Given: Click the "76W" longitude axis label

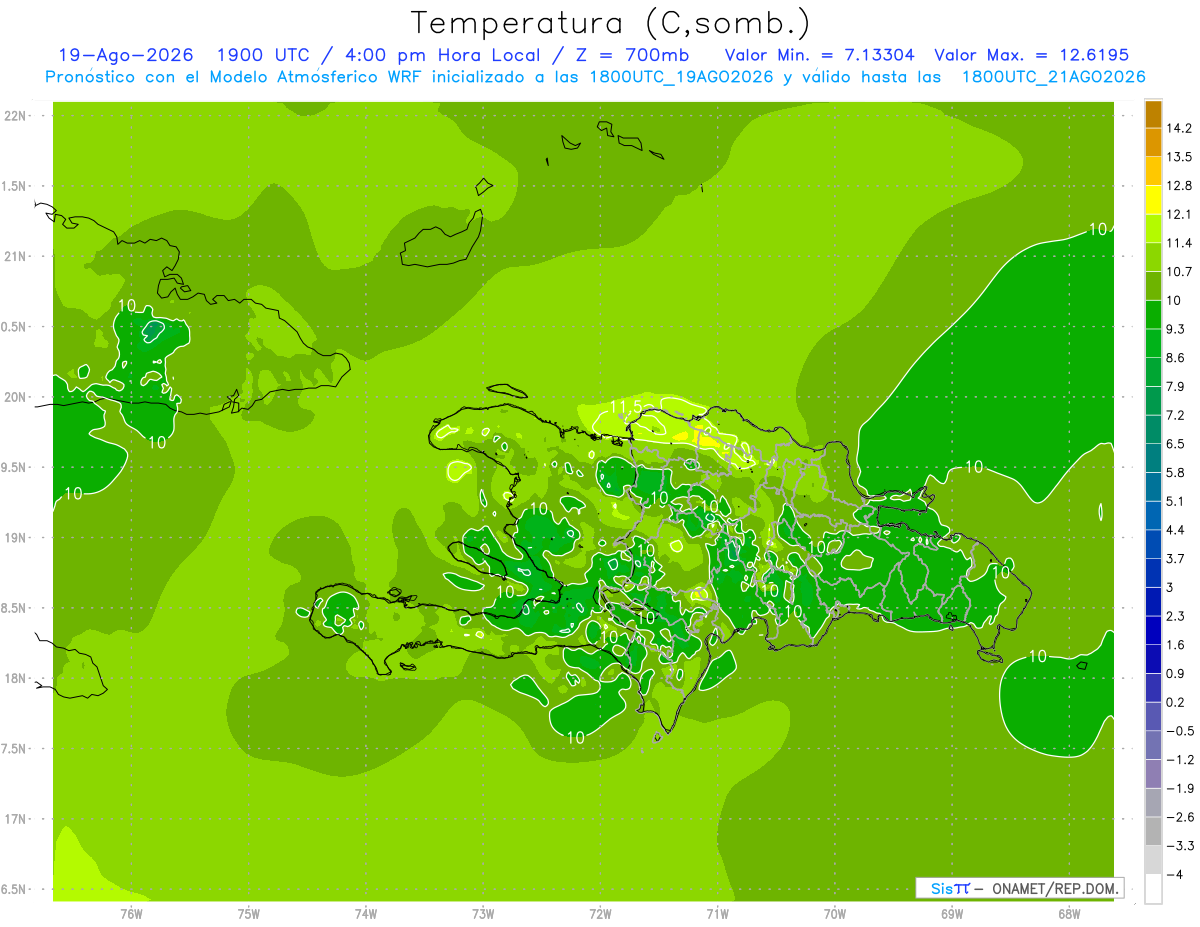Looking at the screenshot, I should coord(131,913).
